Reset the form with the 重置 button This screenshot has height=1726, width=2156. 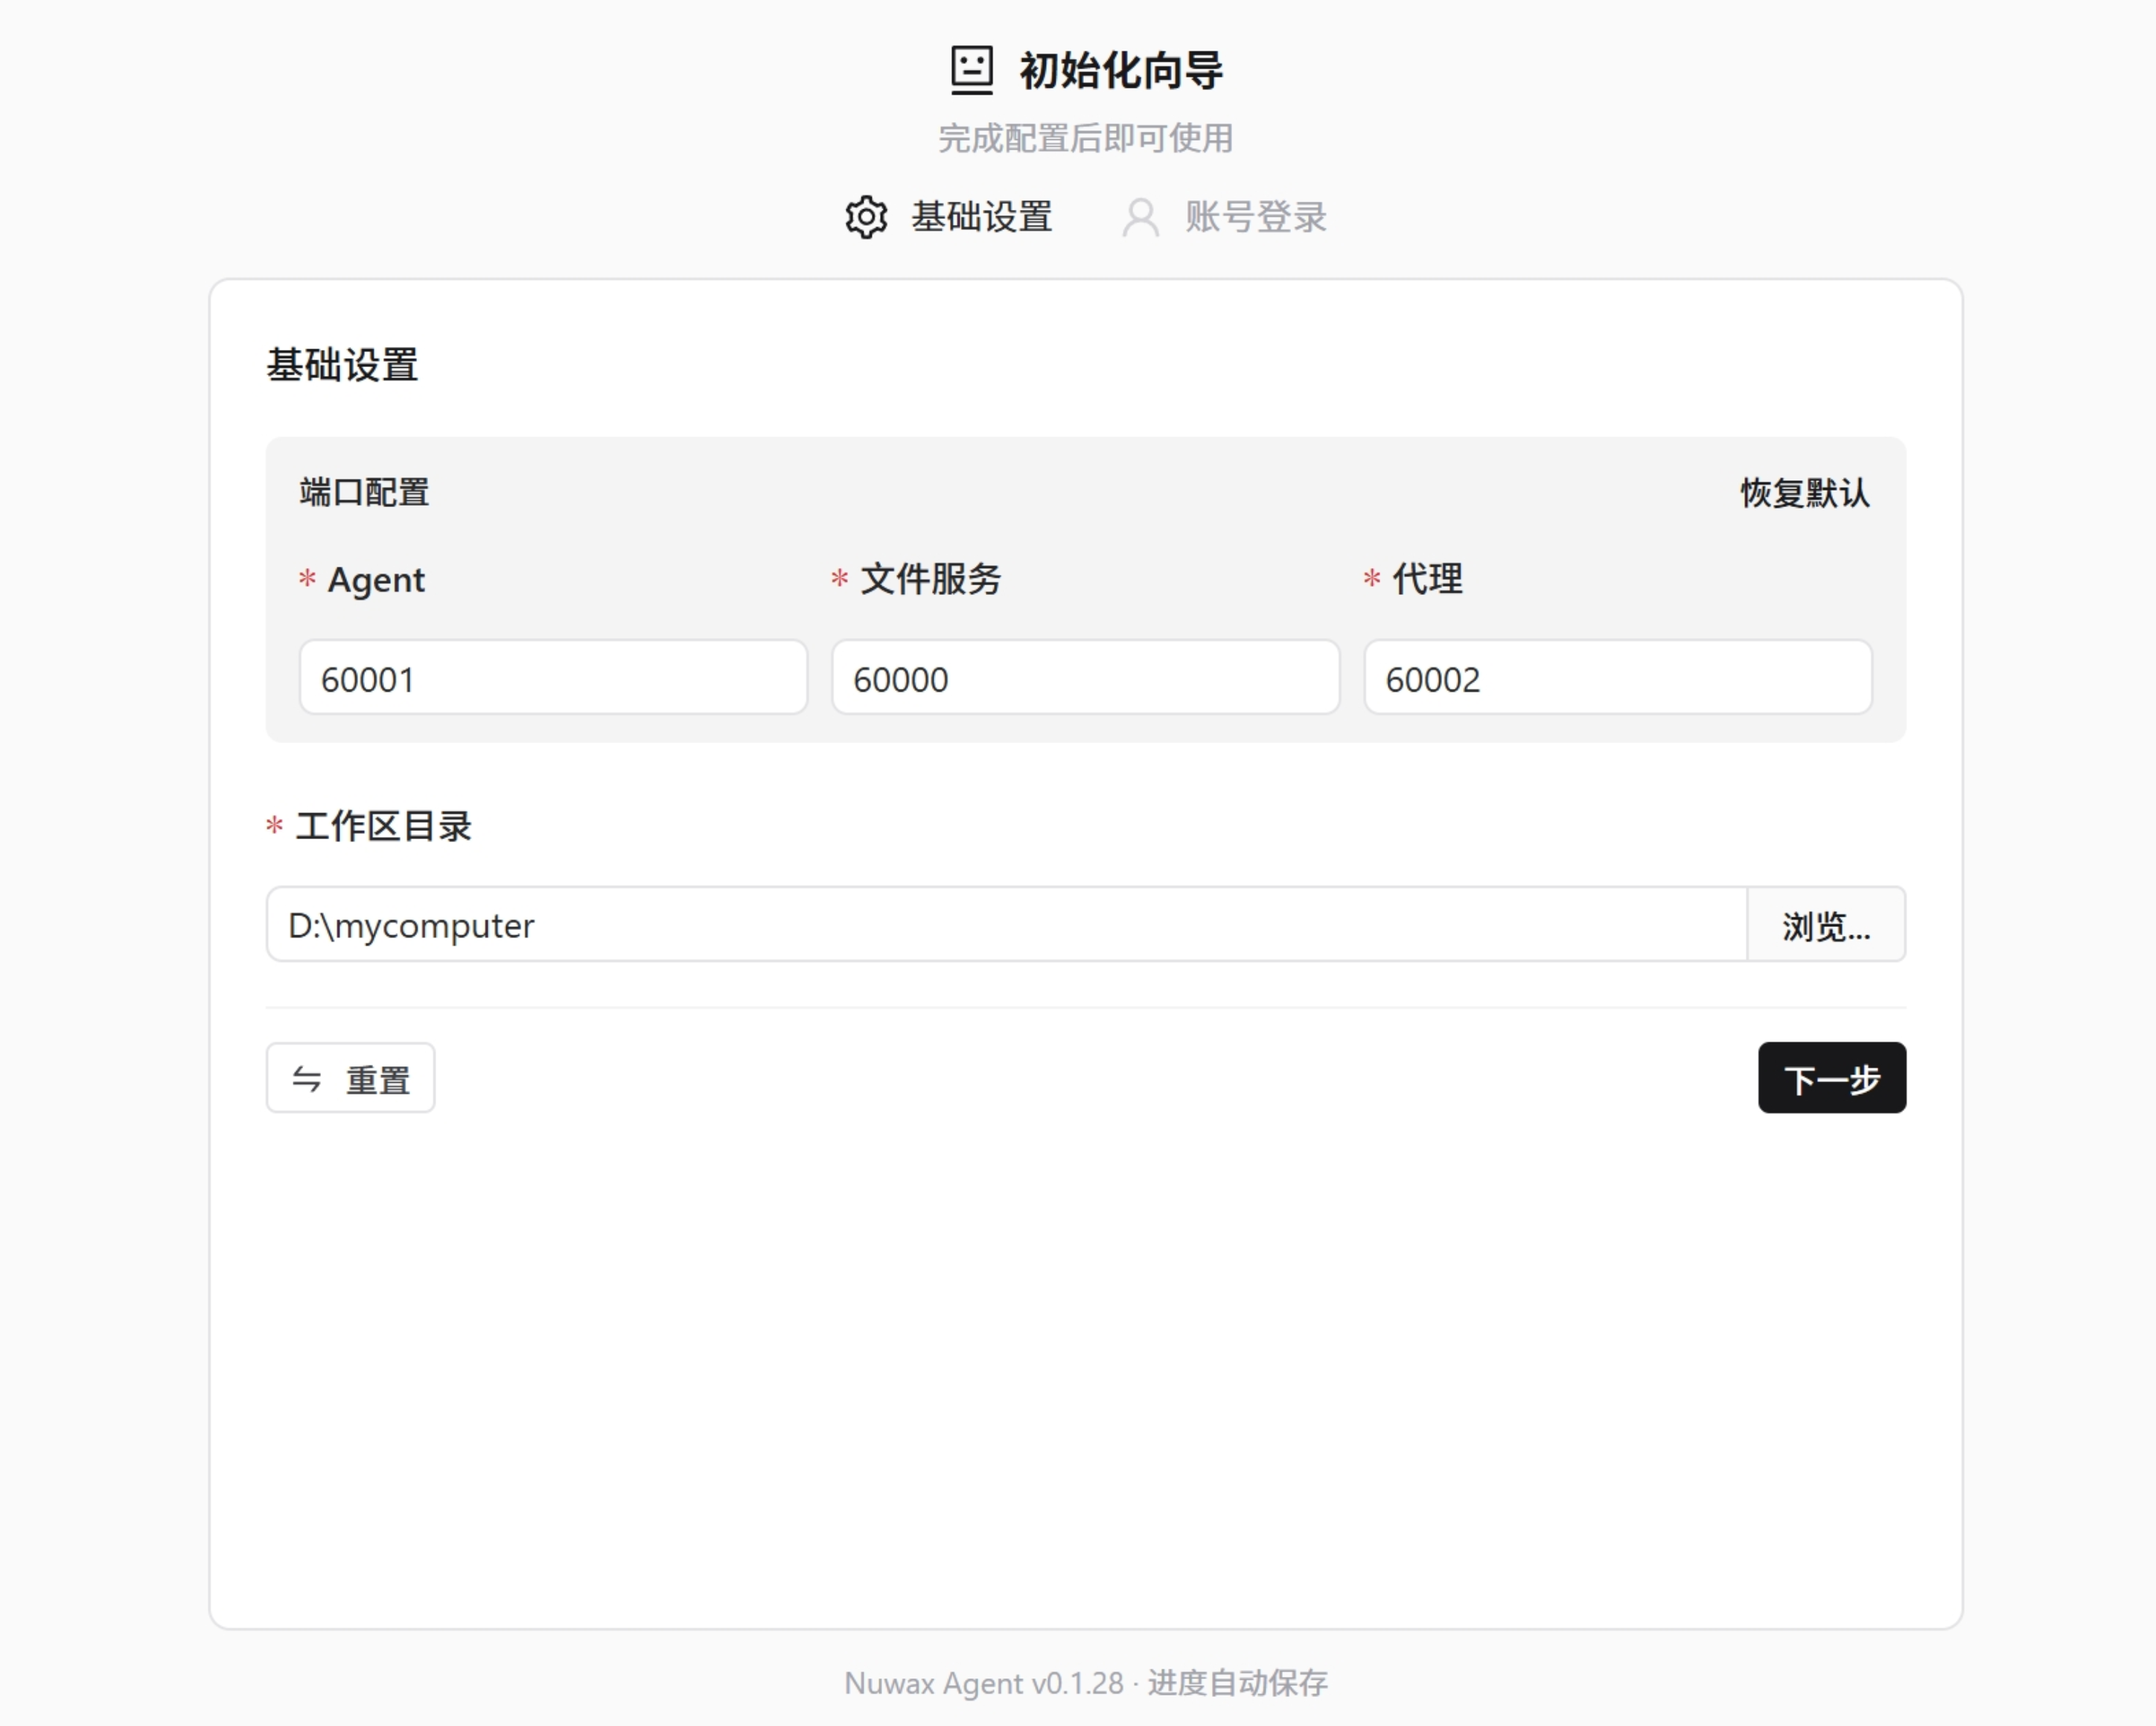click(350, 1078)
